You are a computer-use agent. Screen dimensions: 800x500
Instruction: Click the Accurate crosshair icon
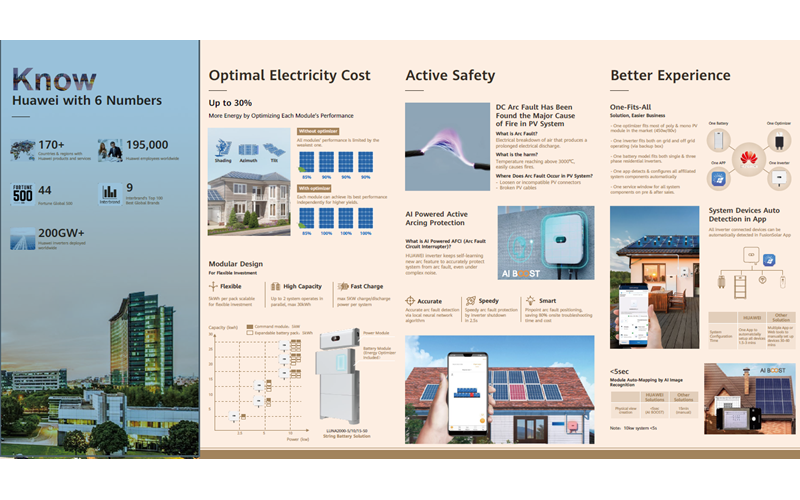410,301
